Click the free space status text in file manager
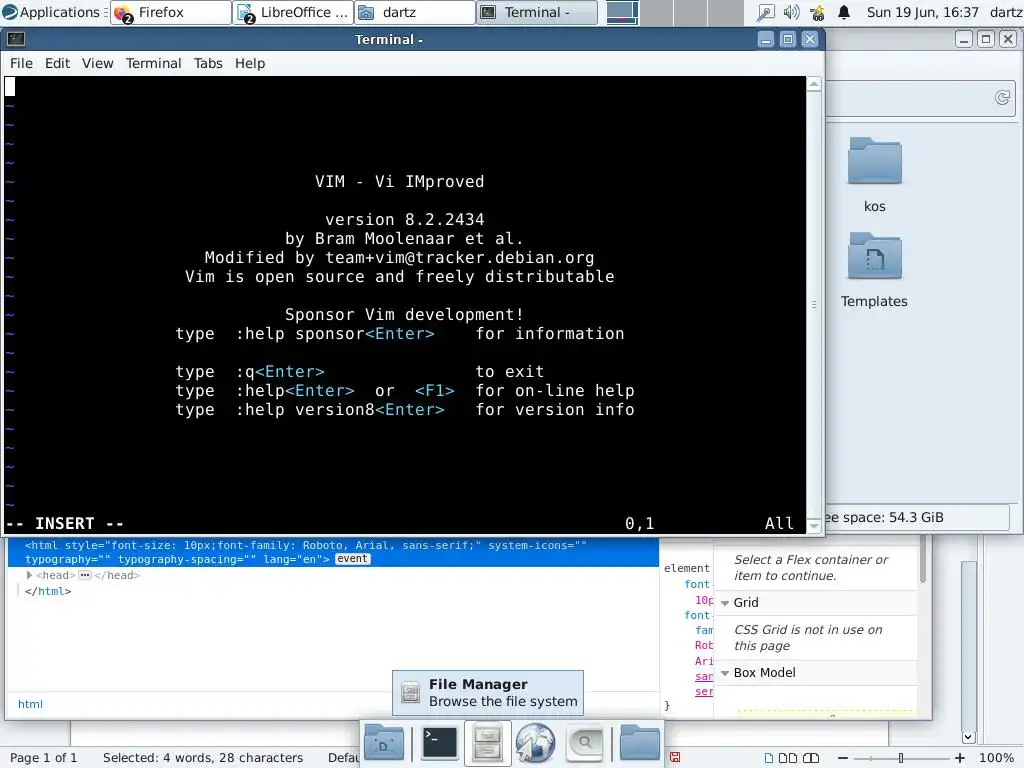 pyautogui.click(x=884, y=517)
